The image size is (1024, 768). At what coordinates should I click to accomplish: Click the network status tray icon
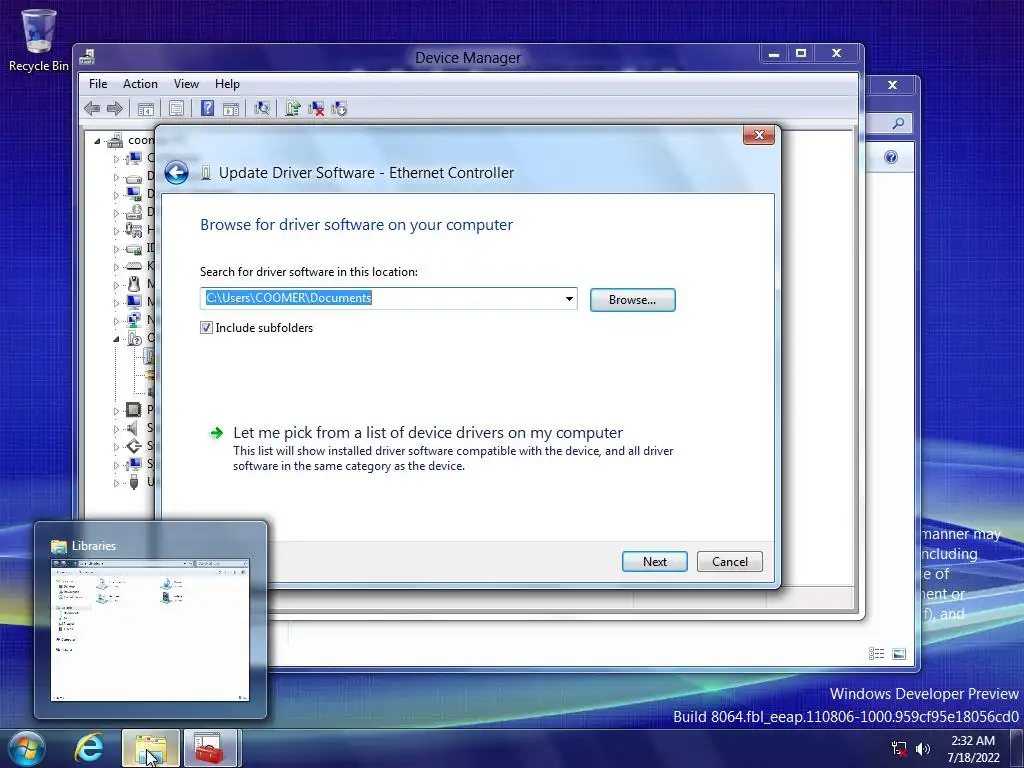(x=899, y=748)
